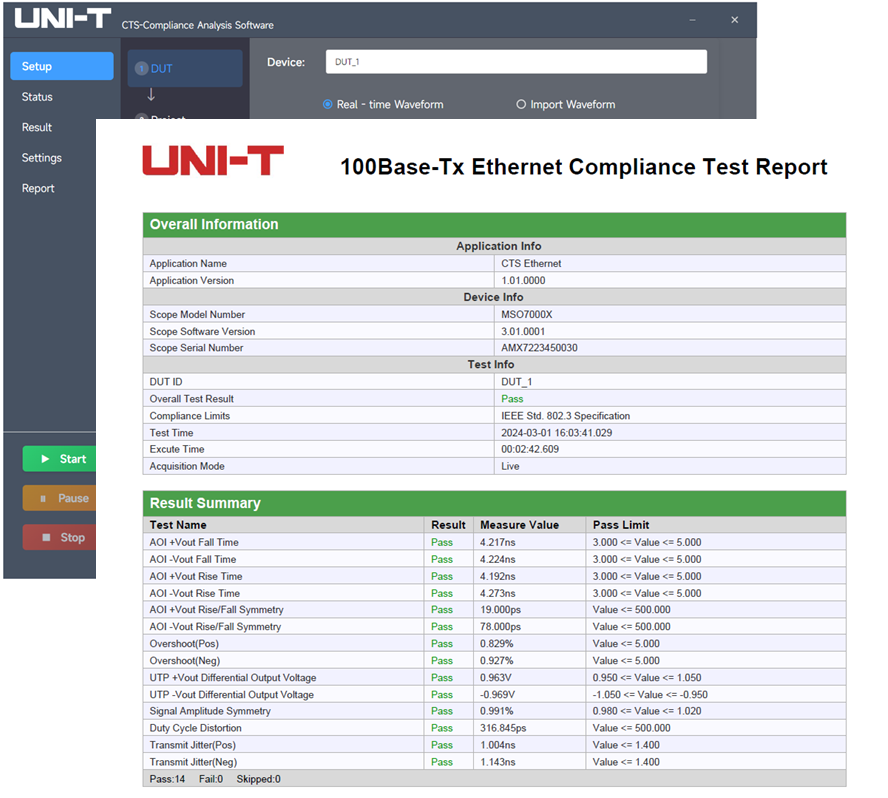The image size is (888, 798).
Task: Pause the running test
Action: [x=59, y=498]
